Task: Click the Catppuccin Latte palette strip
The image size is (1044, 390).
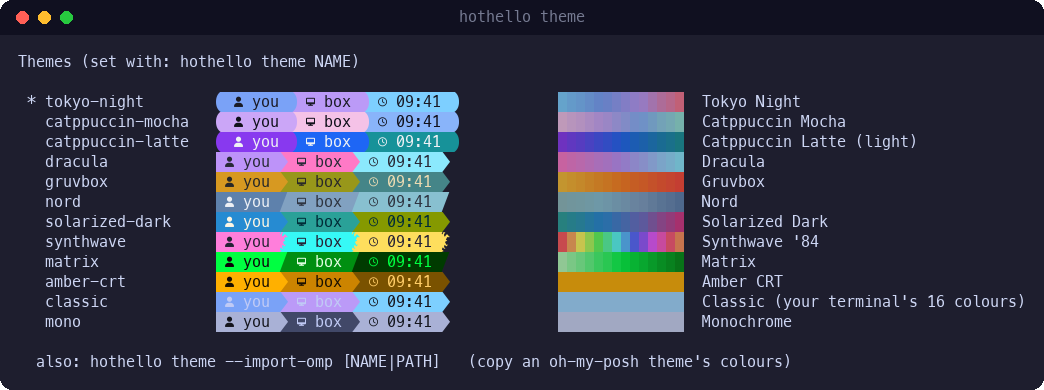Action: pyautogui.click(x=621, y=142)
